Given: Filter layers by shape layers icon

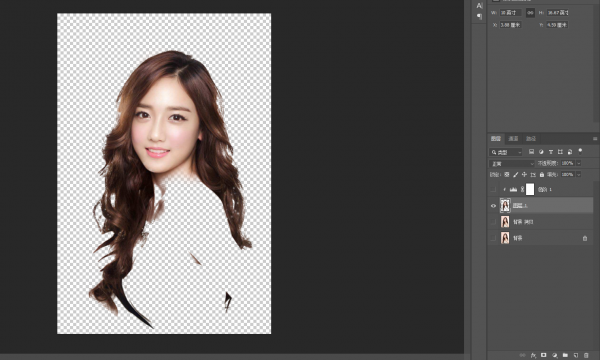Looking at the screenshot, I should [x=560, y=152].
